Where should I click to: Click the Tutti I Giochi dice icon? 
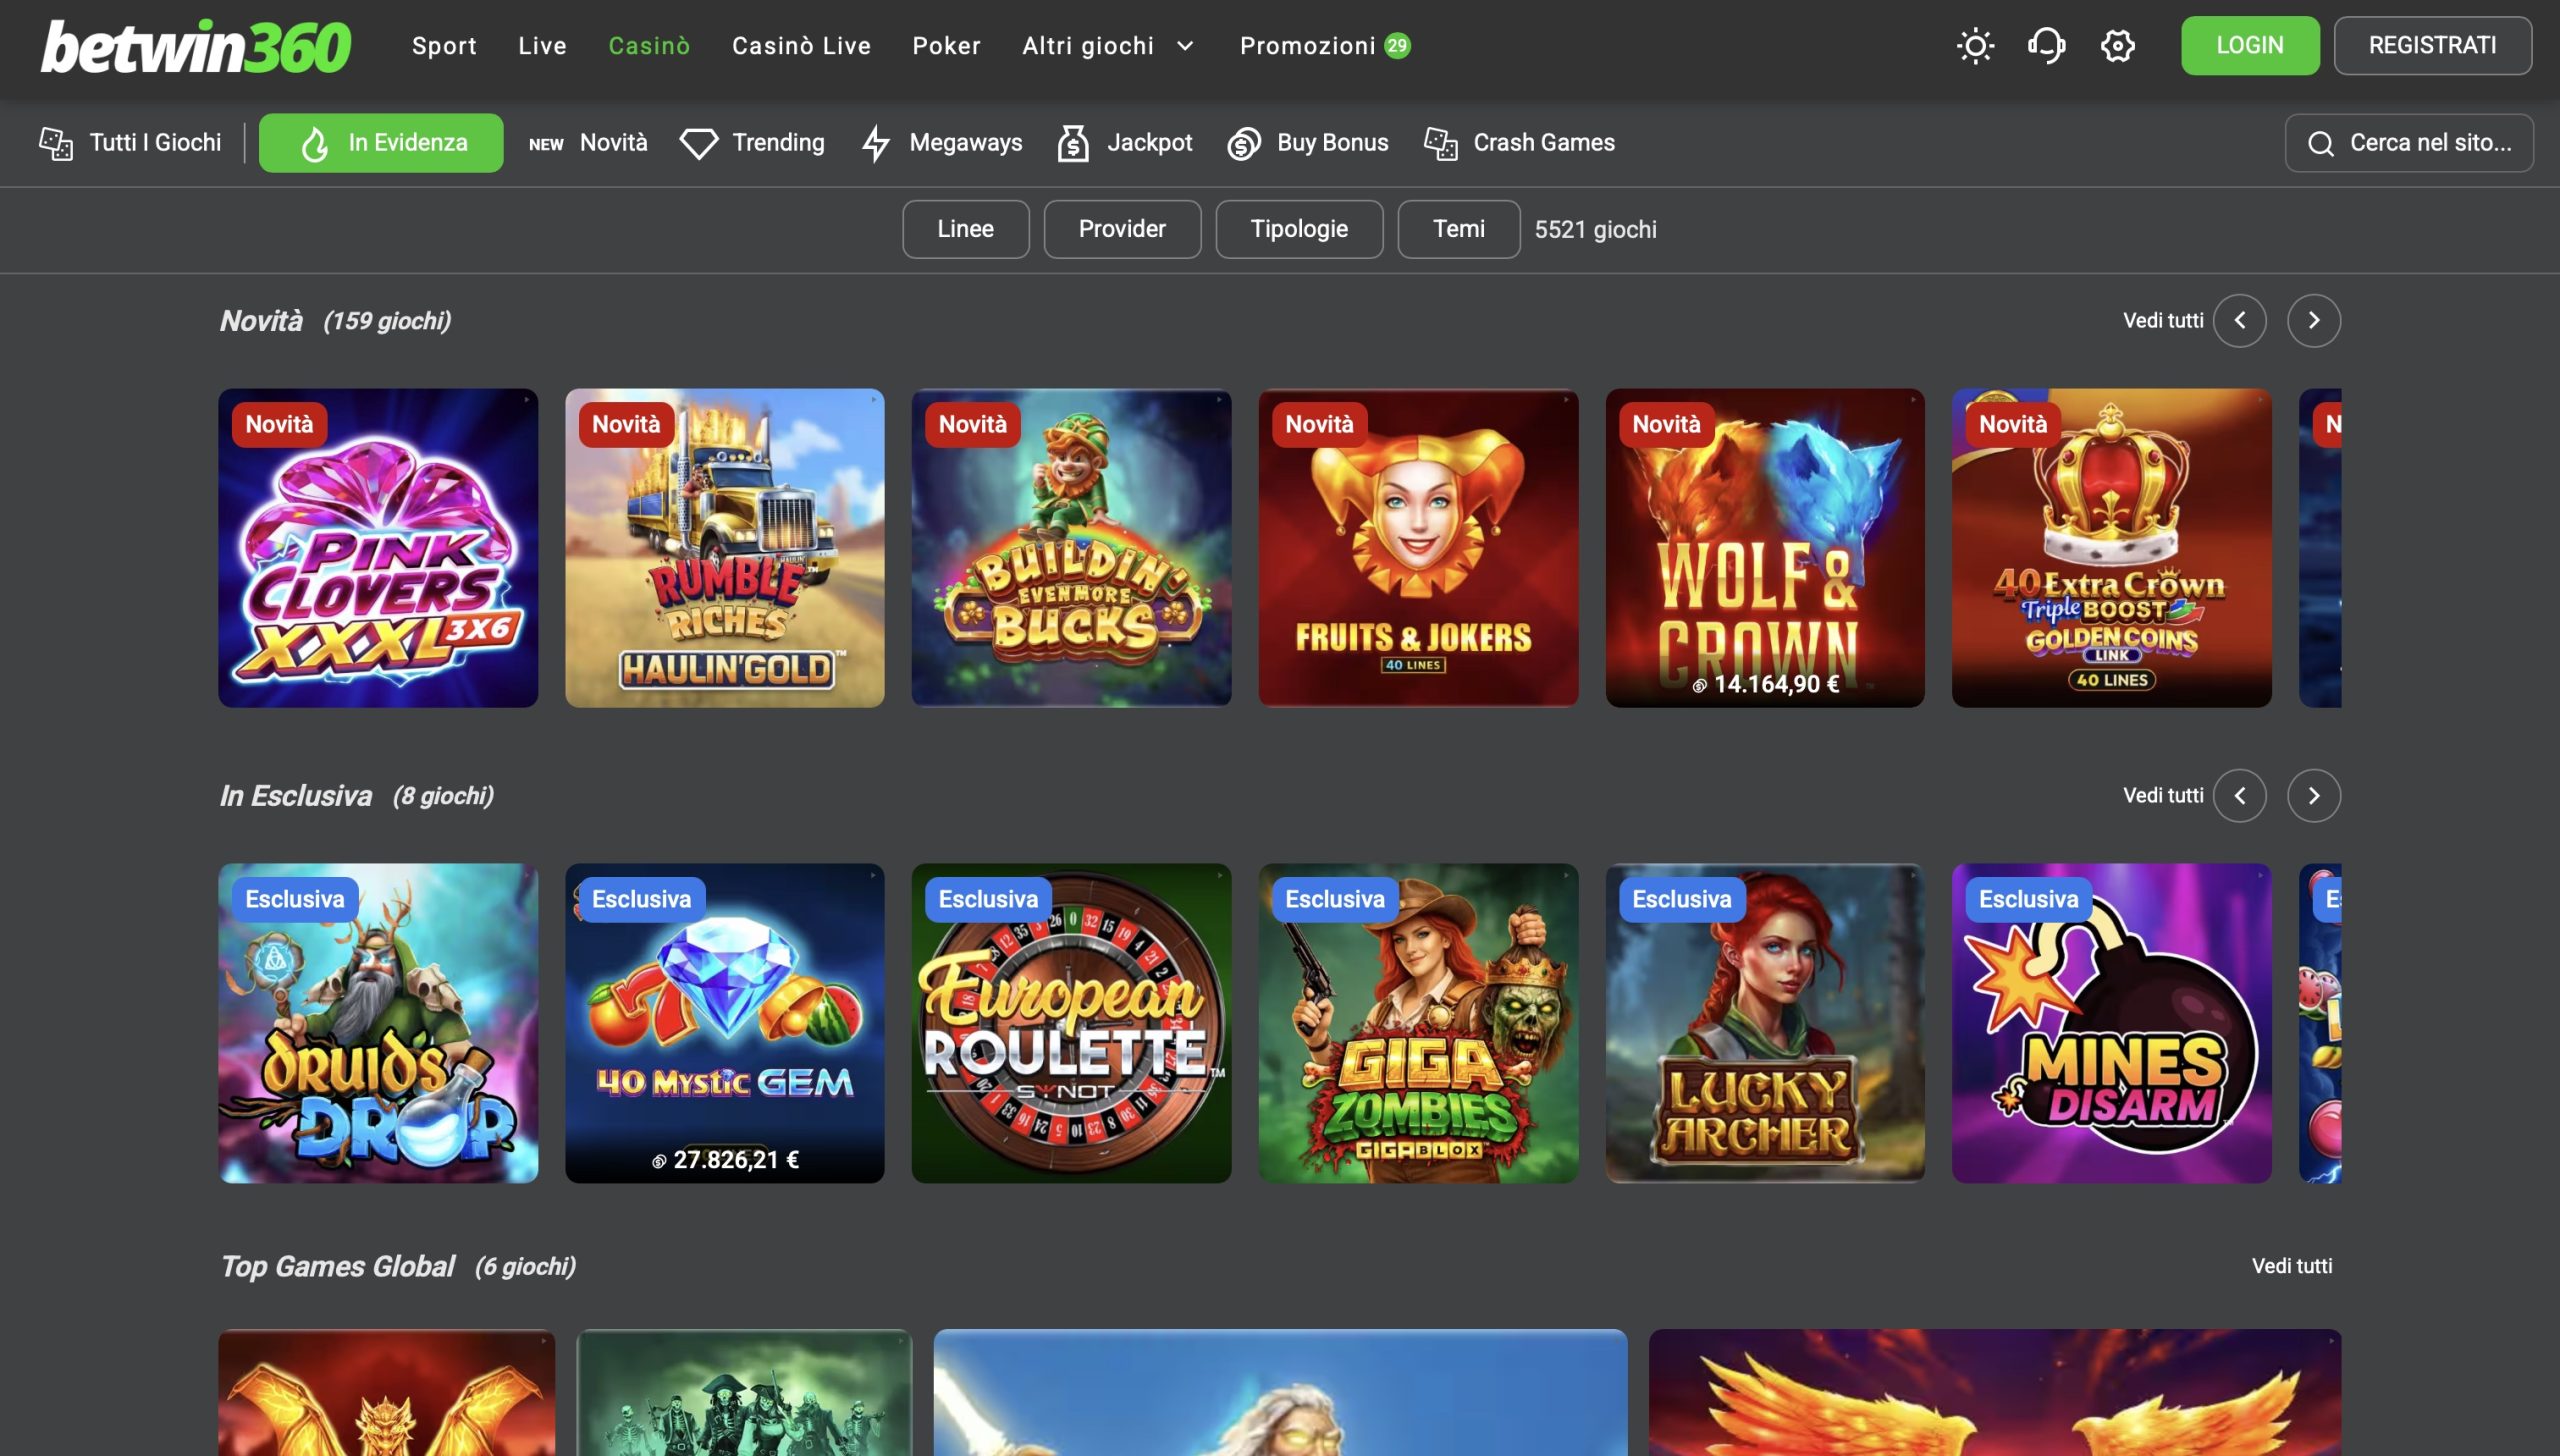pyautogui.click(x=56, y=143)
